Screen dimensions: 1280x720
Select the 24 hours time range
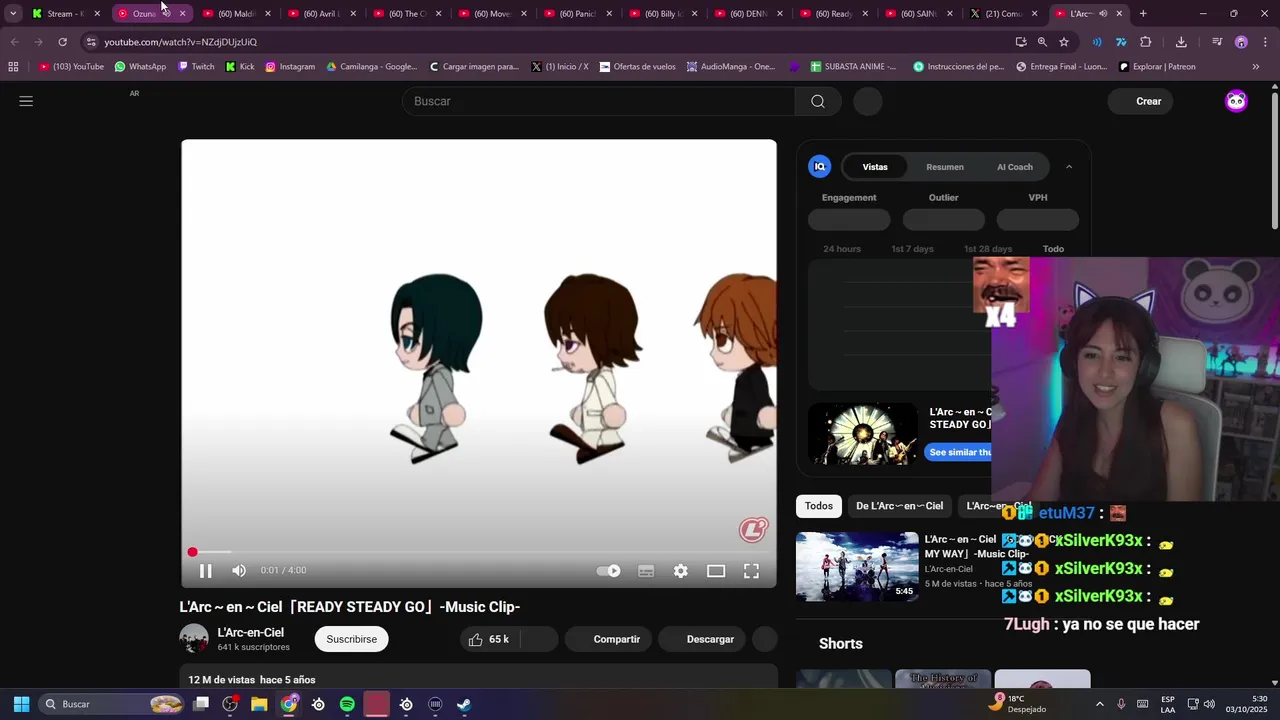[x=842, y=249]
